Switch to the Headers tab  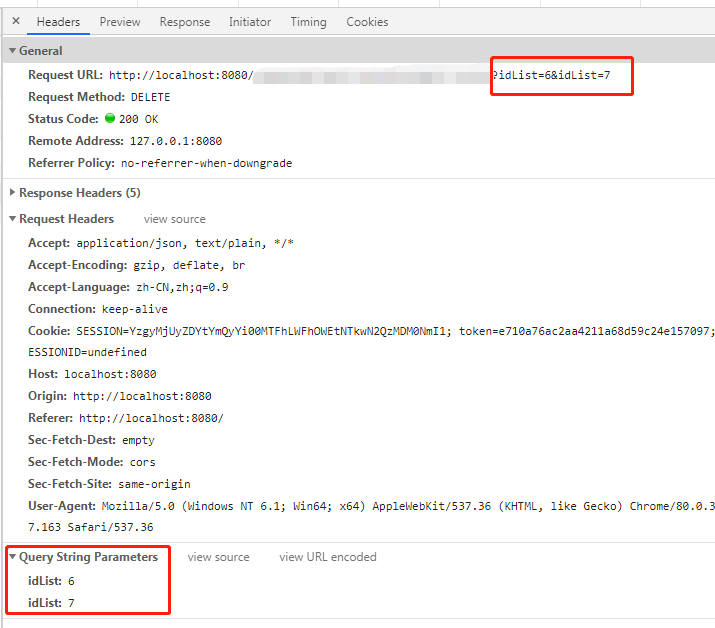[58, 22]
